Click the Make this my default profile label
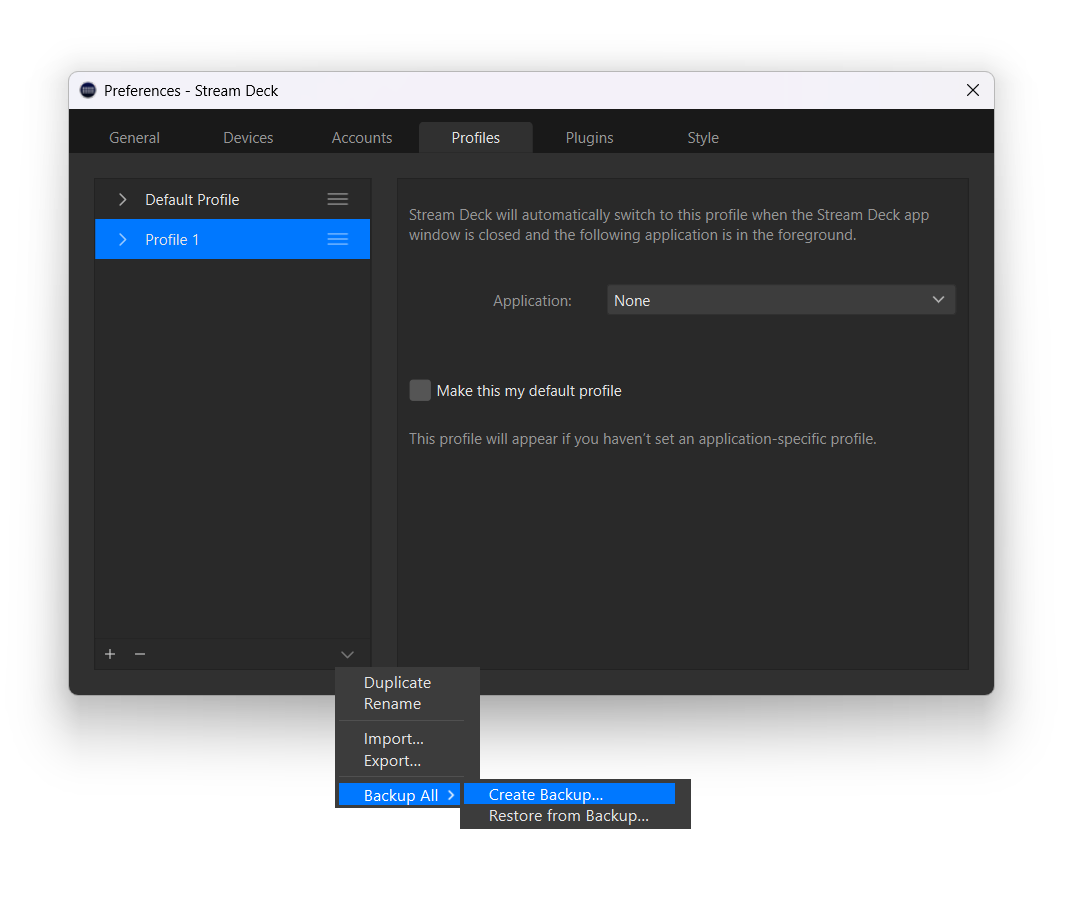The height and width of the screenshot is (901, 1067). (529, 391)
